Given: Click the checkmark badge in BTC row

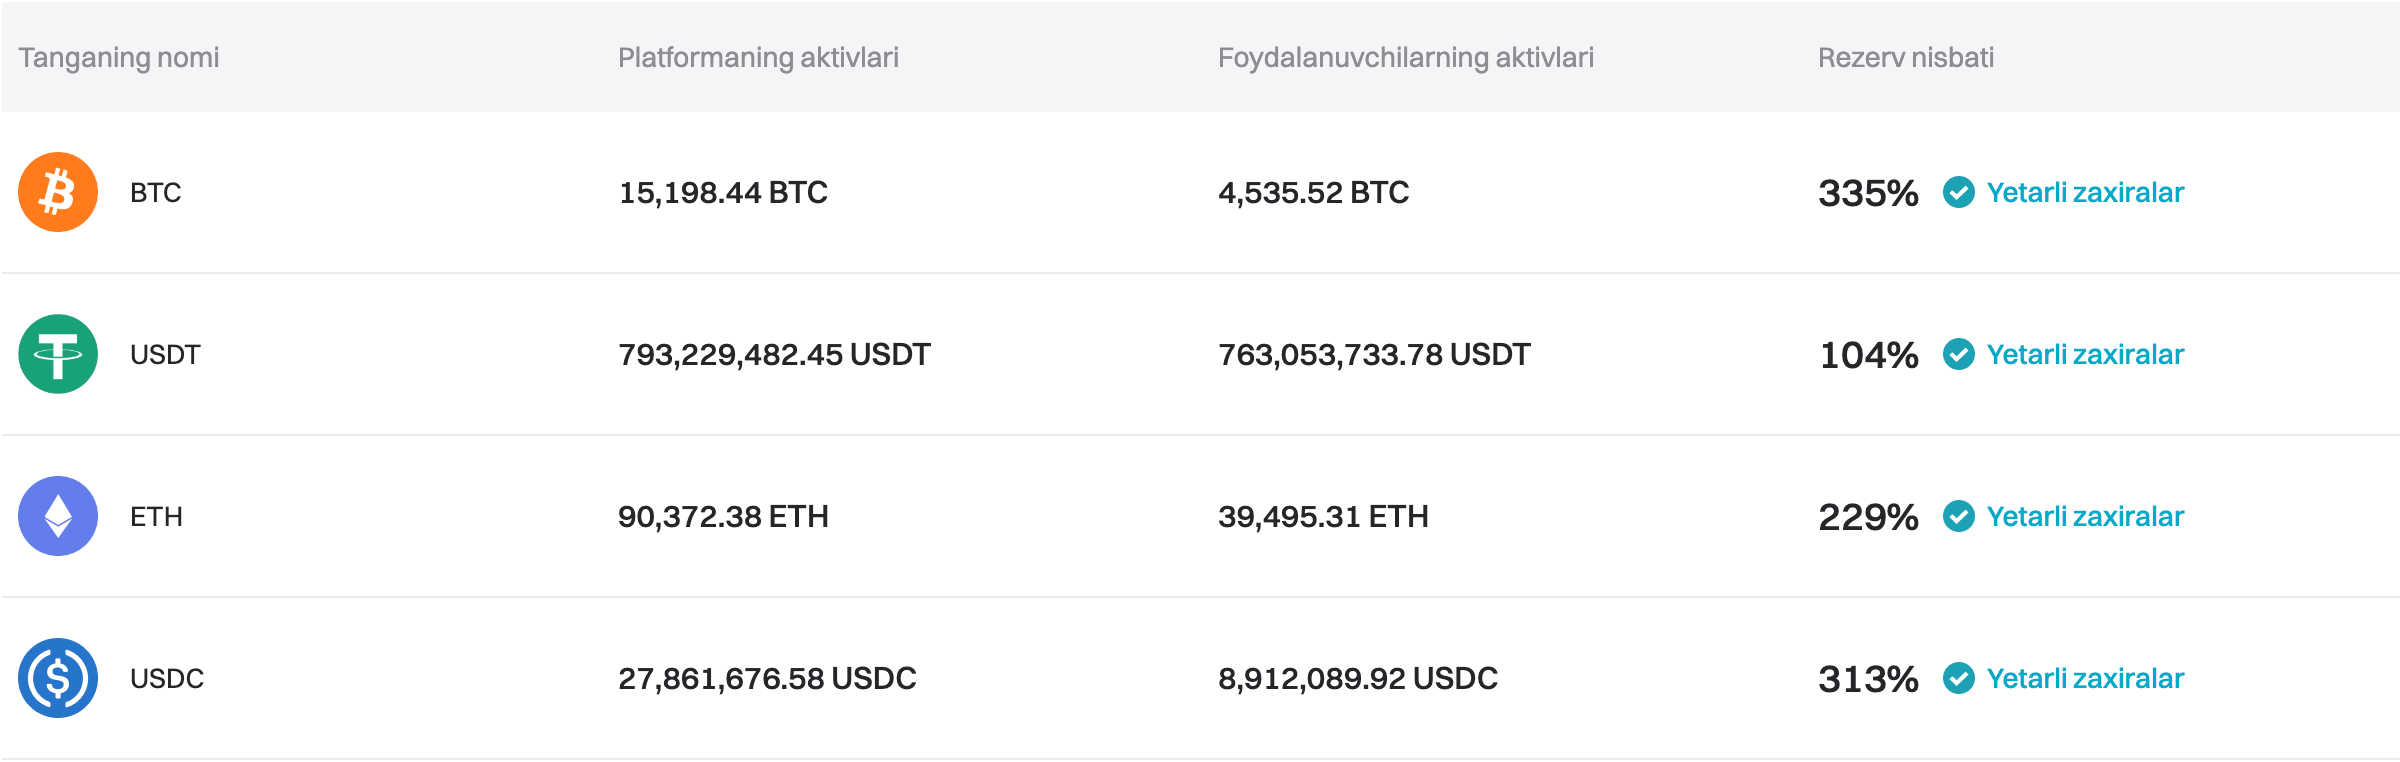Looking at the screenshot, I should tap(1958, 192).
